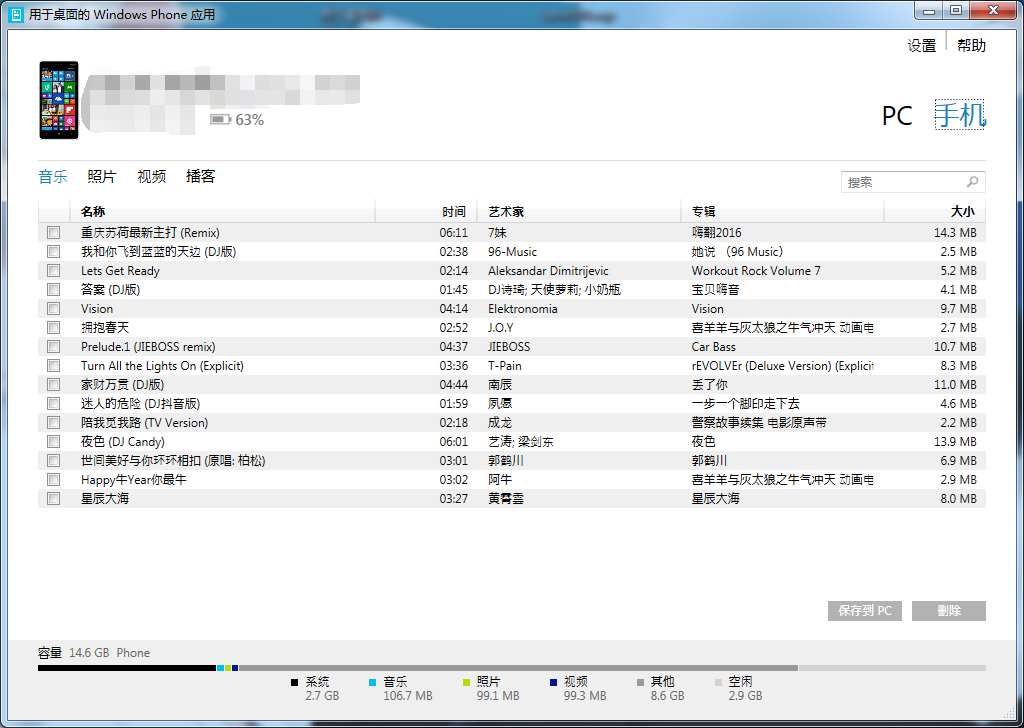Click the phone device thumbnail image
Image resolution: width=1024 pixels, height=728 pixels.
coord(59,100)
